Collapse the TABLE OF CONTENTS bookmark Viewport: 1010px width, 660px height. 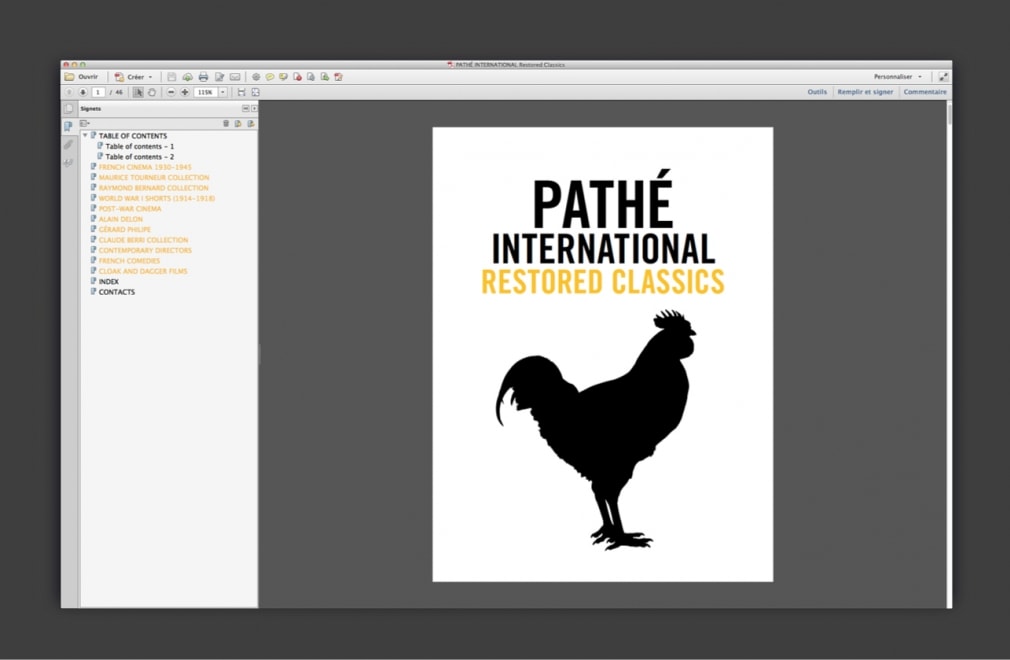(85, 135)
